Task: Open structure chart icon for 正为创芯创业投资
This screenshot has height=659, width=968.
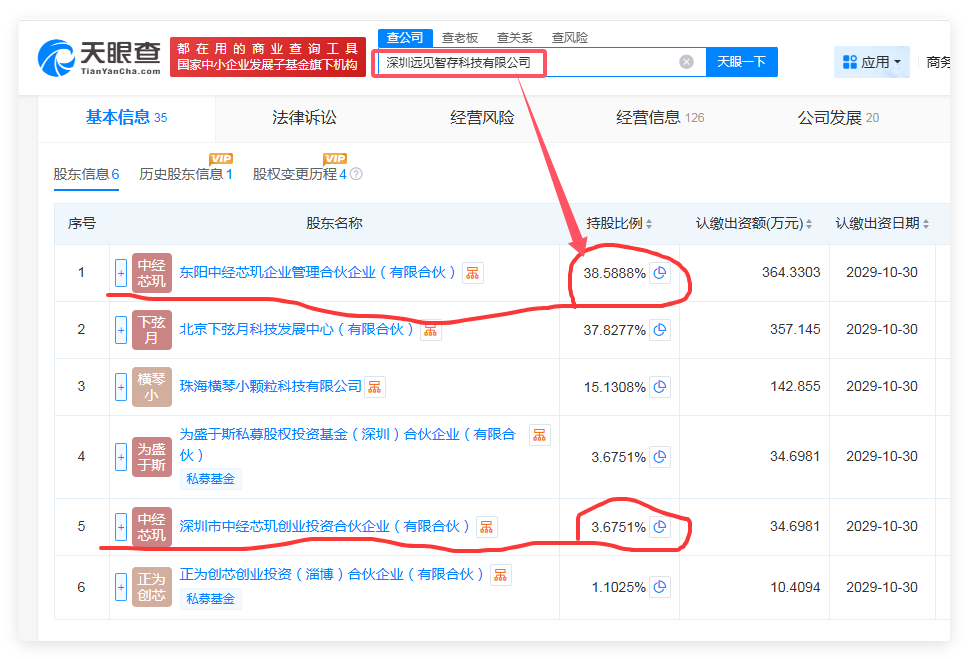Action: tap(501, 575)
